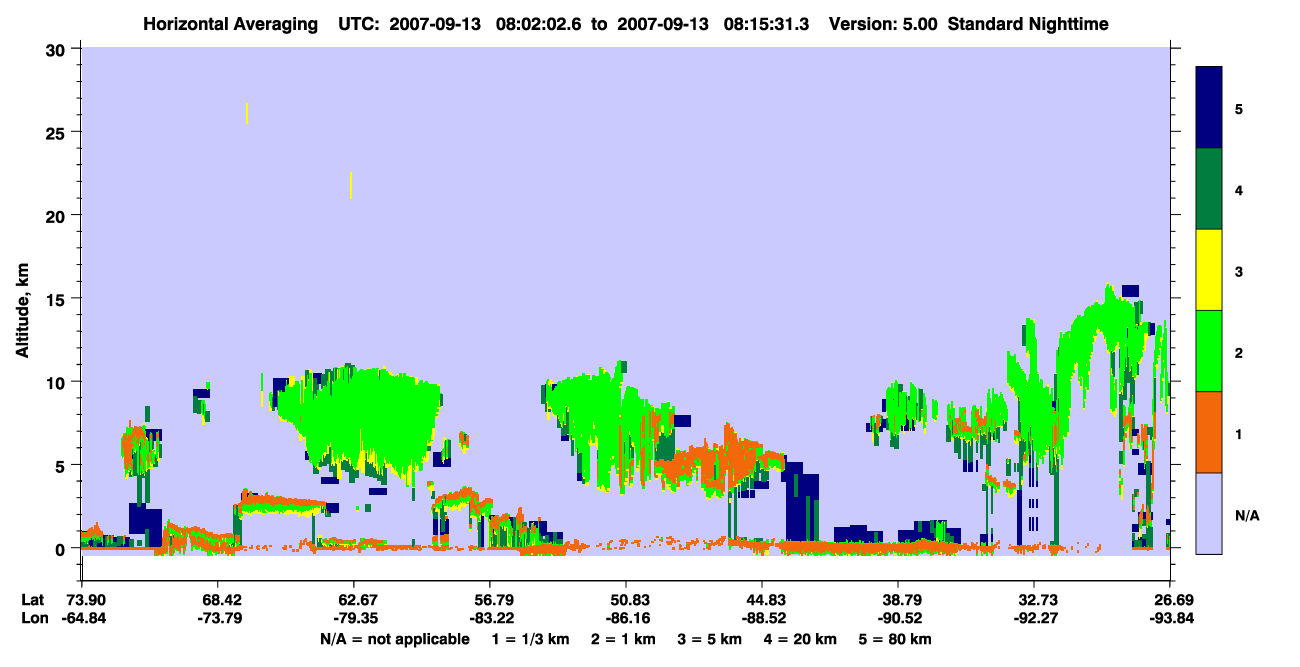Click the longitude value '-73.79'
Image resolution: width=1300 pixels, height=667 pixels.
coord(218,618)
